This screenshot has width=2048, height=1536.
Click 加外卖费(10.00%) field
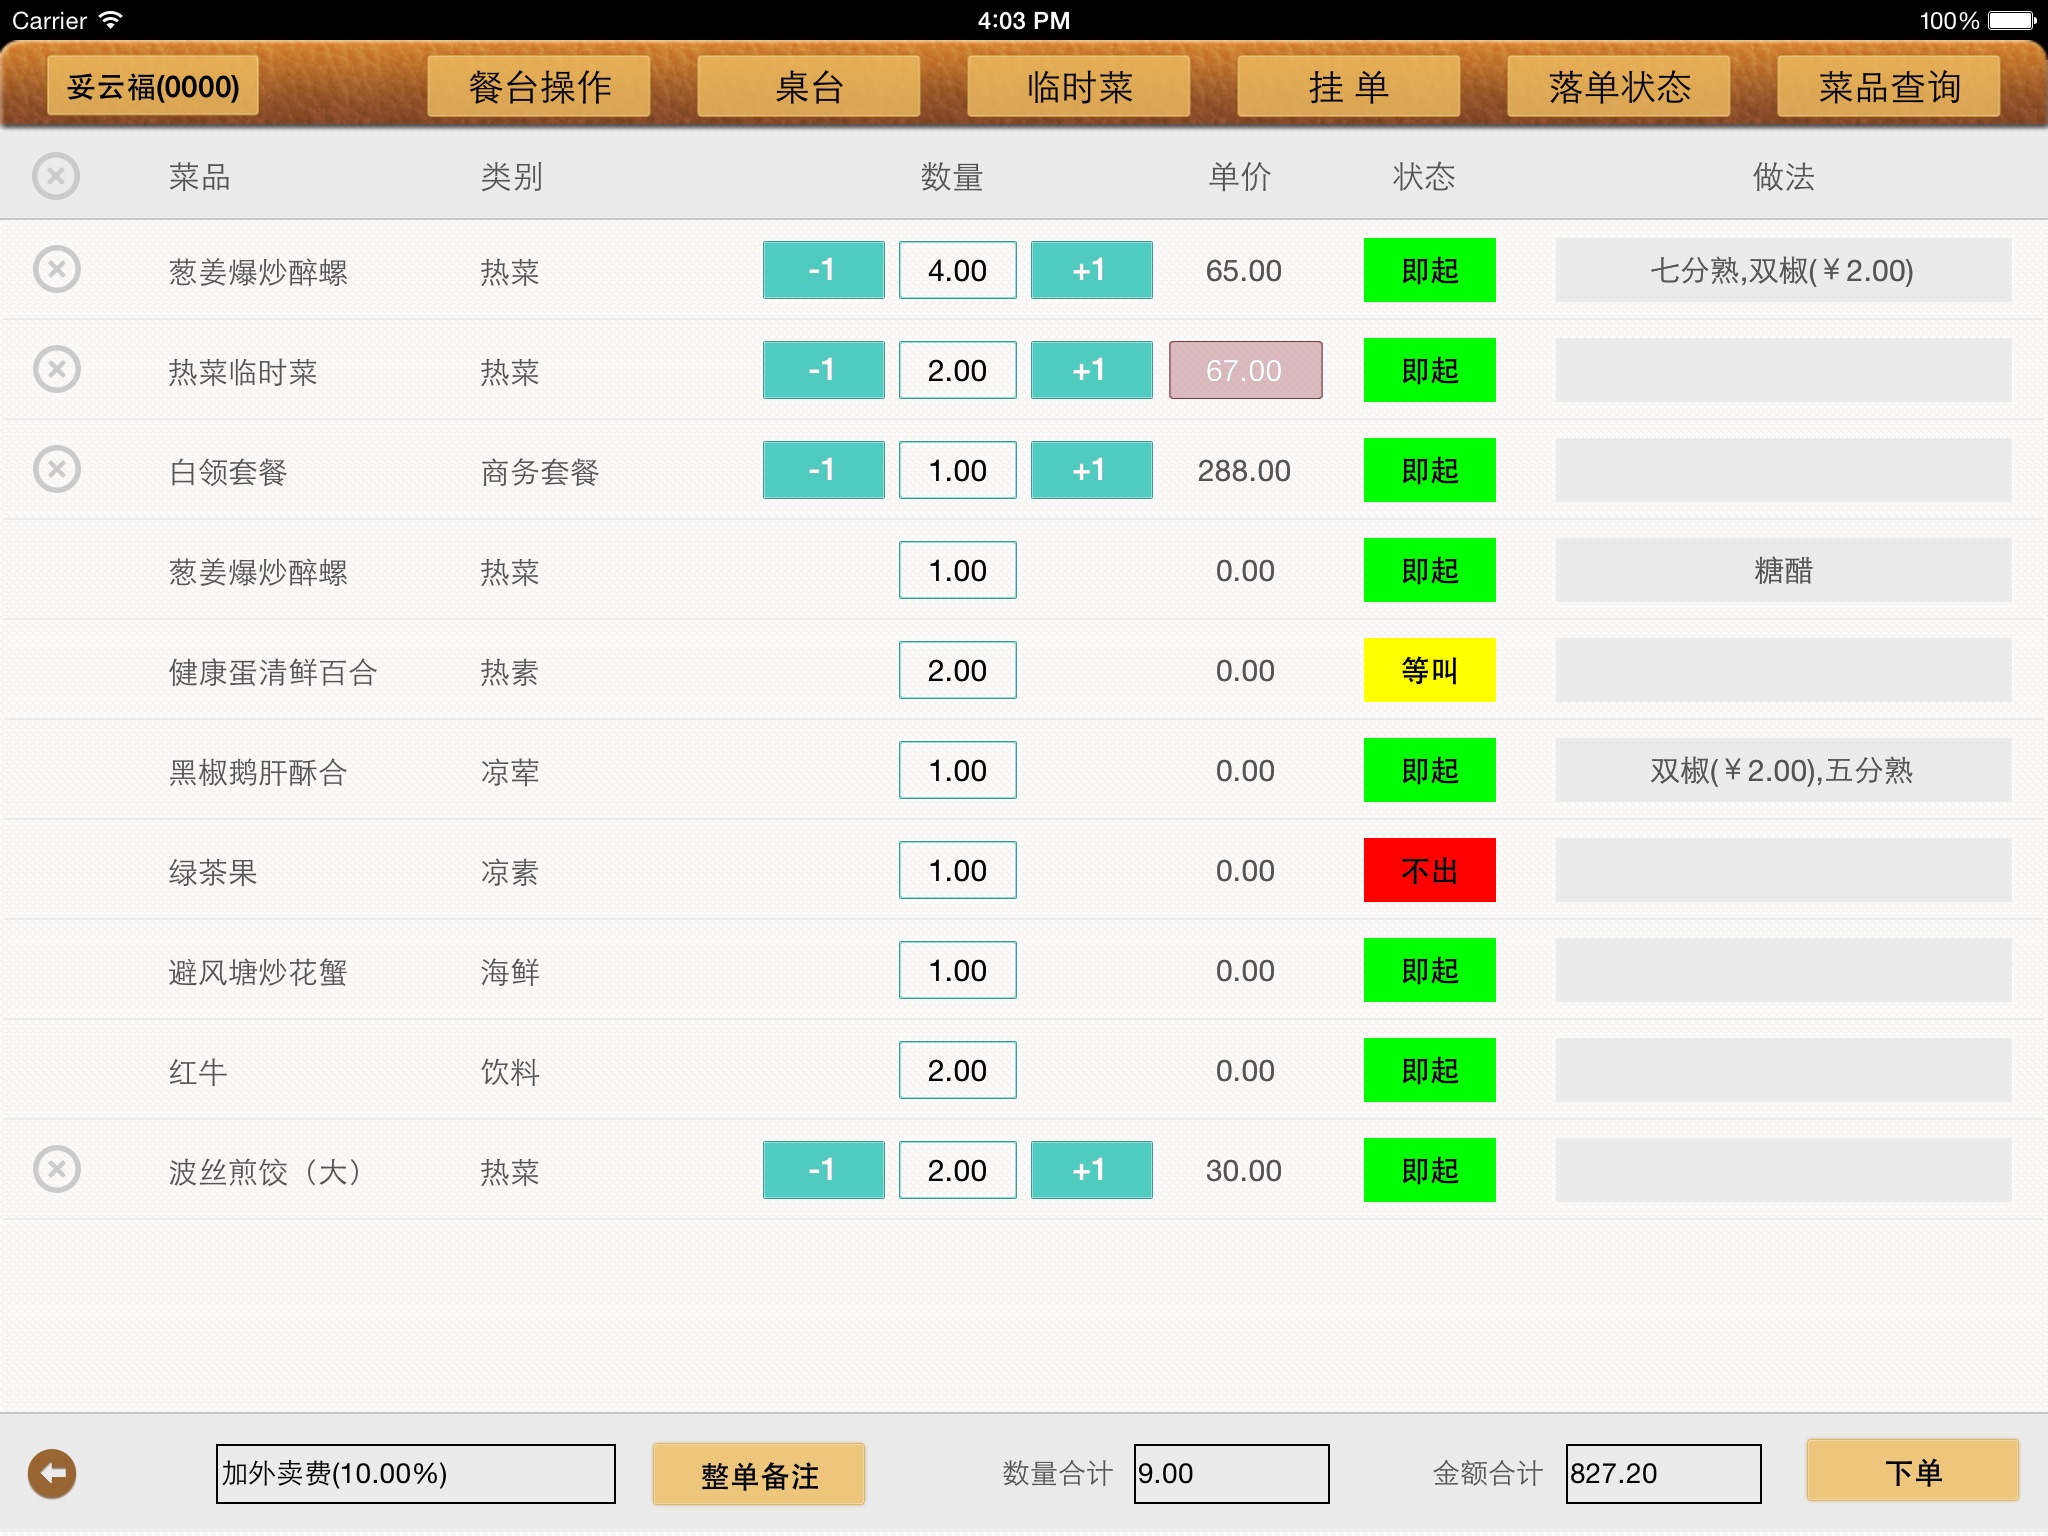415,1473
